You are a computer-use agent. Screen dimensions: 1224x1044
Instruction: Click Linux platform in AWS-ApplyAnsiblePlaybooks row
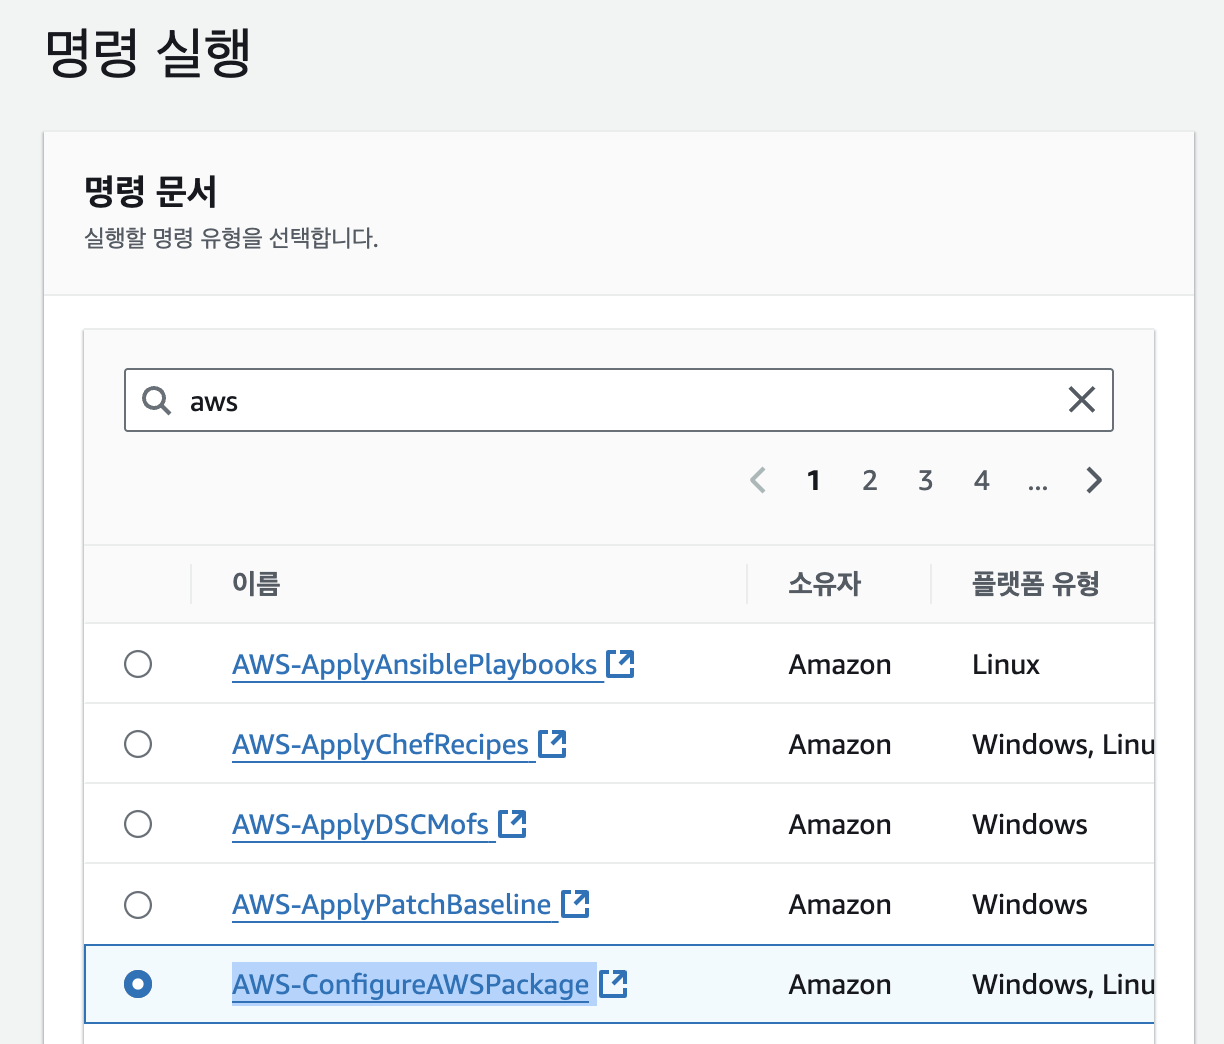1006,665
